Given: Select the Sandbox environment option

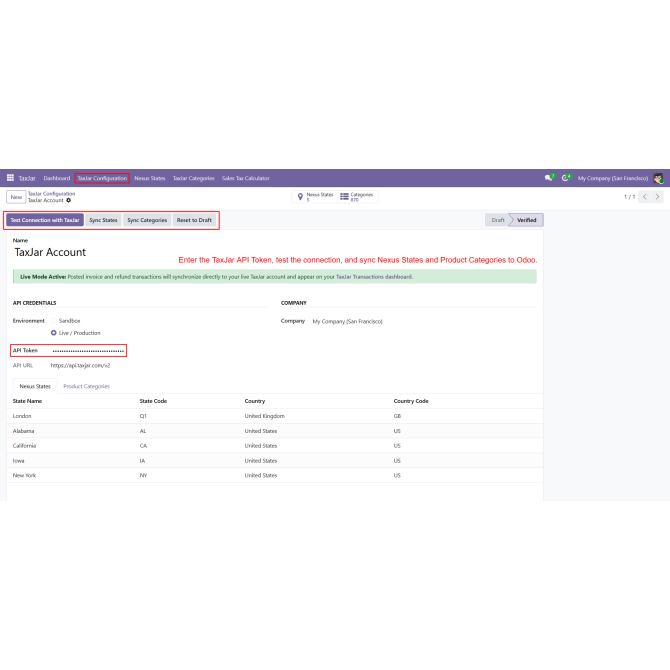Looking at the screenshot, I should pos(54,320).
